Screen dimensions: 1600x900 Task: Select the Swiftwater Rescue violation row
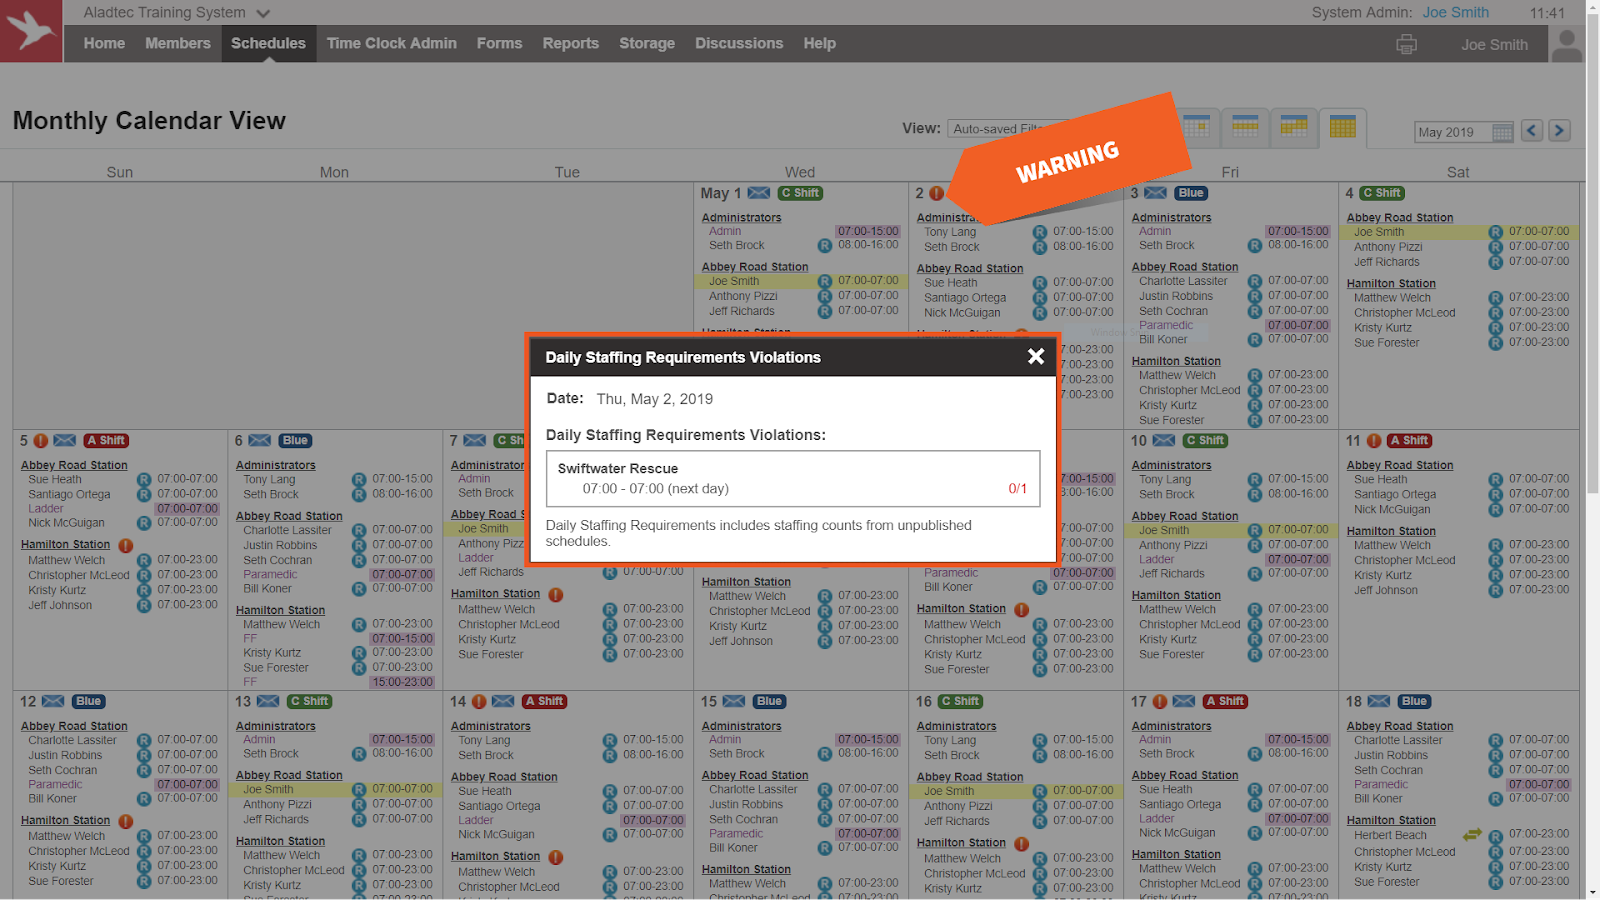click(793, 479)
